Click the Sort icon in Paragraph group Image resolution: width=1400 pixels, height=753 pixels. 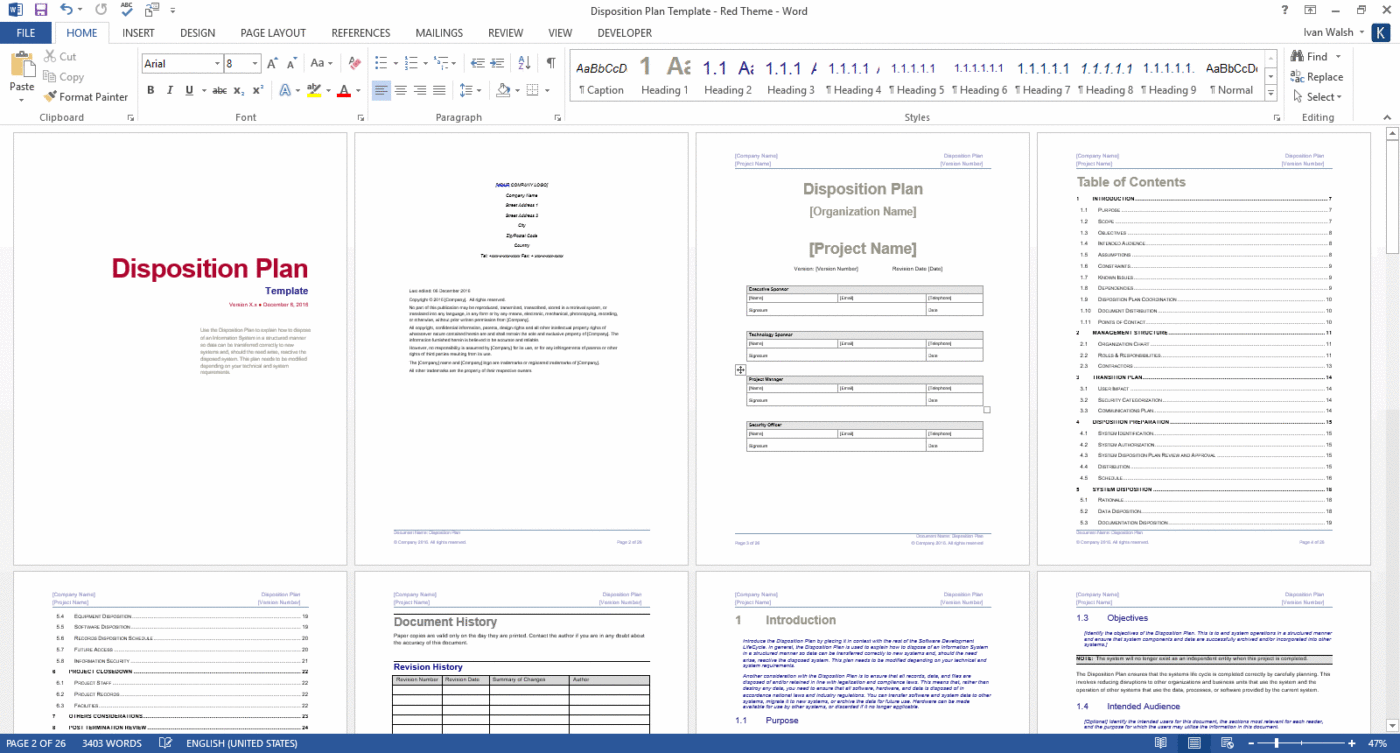522,61
